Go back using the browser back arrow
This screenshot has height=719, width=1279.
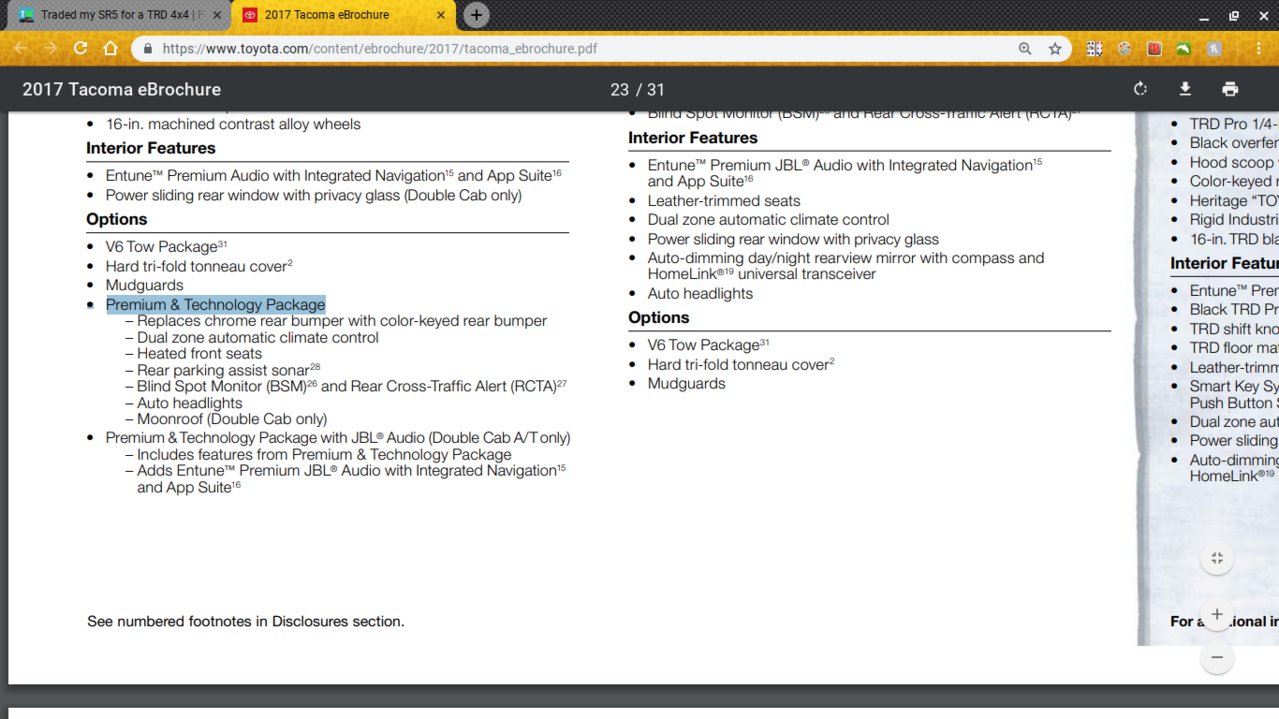pos(22,48)
